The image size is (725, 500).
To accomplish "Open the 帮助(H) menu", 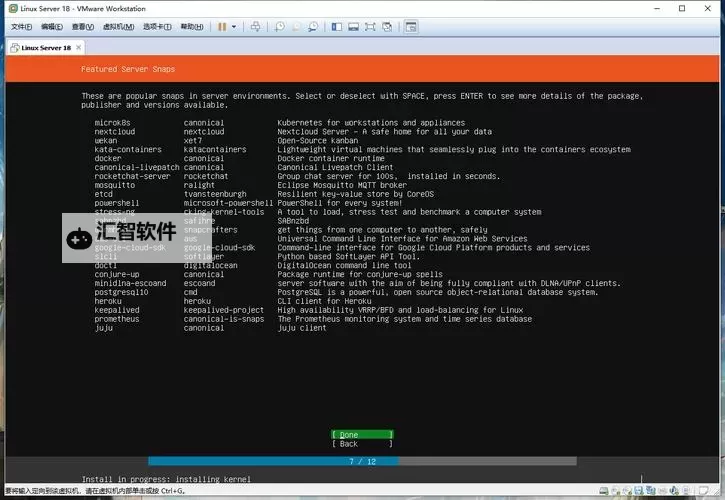I will pyautogui.click(x=192, y=27).
